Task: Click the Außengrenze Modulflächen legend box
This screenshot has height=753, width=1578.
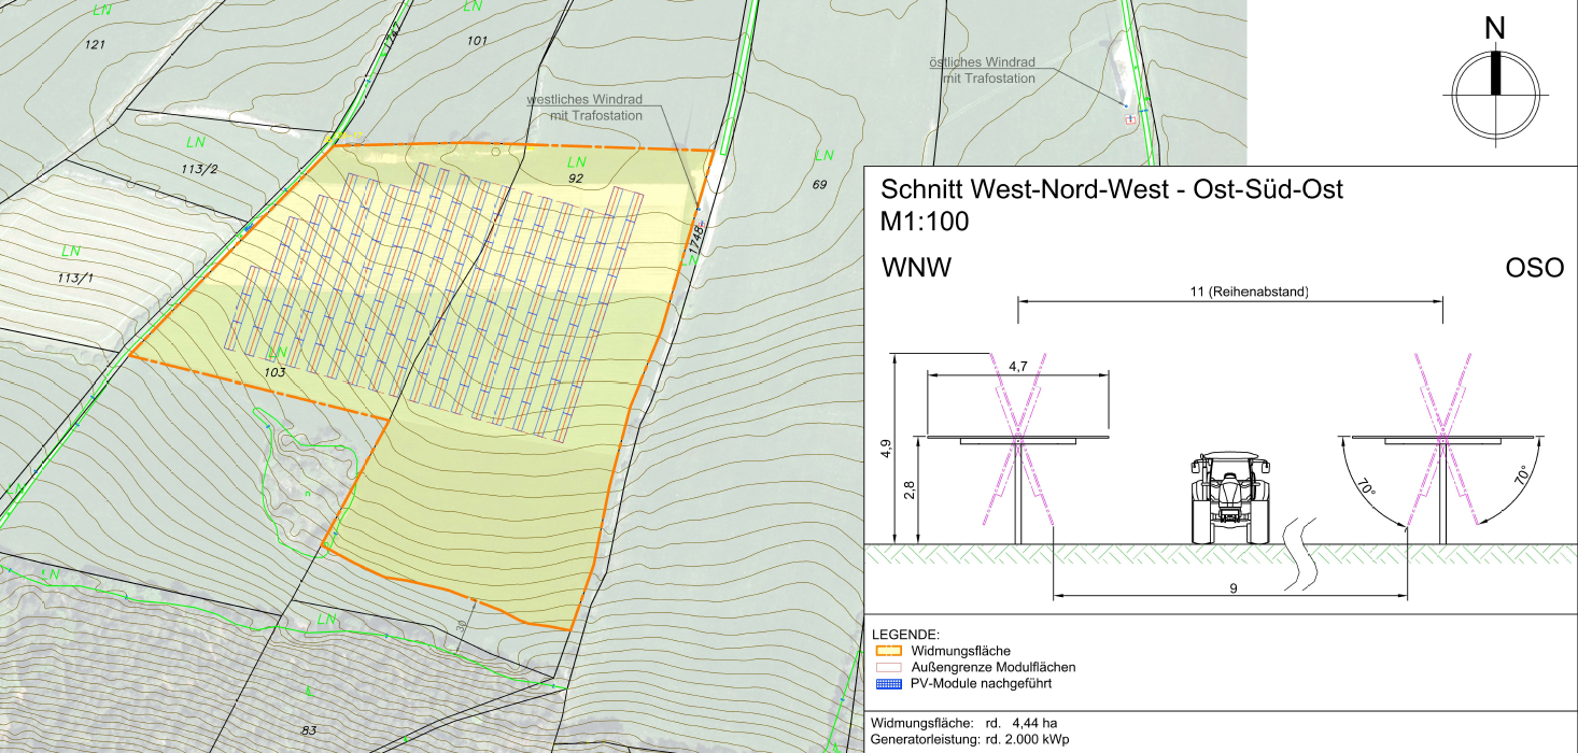Action: pyautogui.click(x=888, y=667)
